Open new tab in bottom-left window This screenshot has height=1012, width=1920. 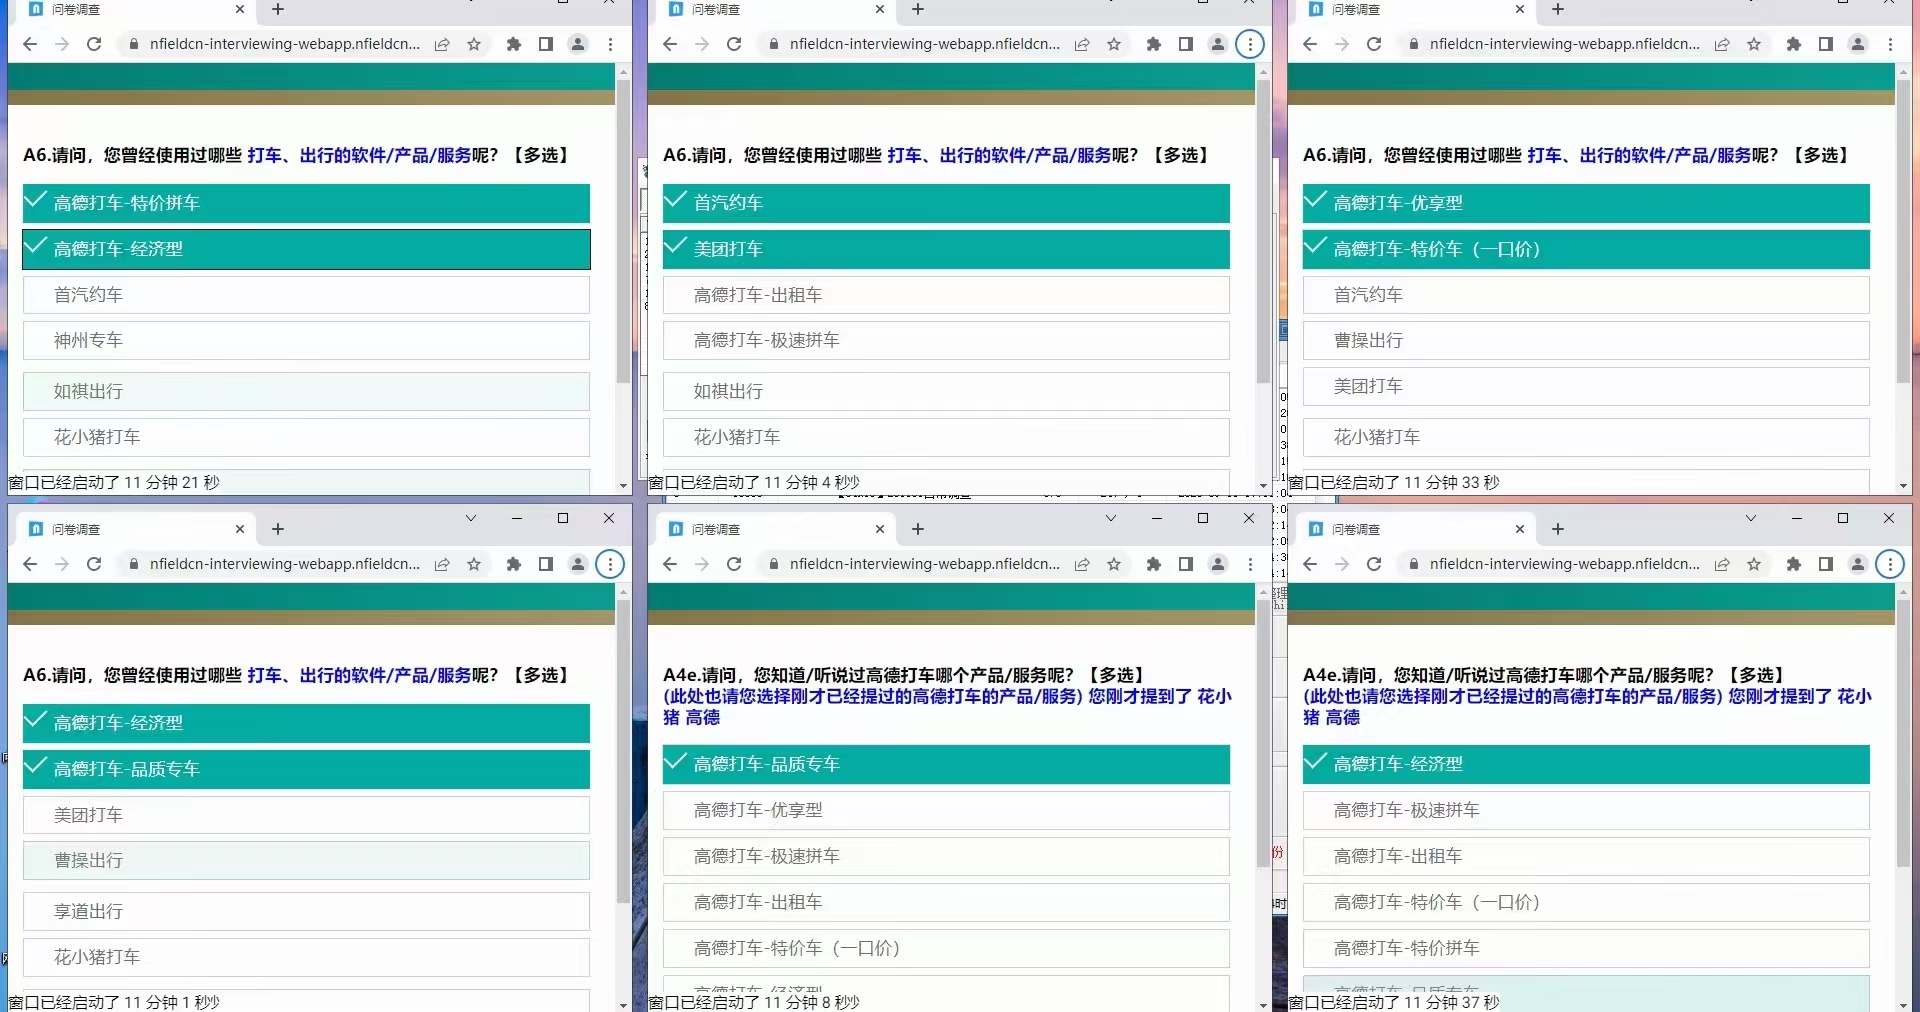[x=278, y=529]
